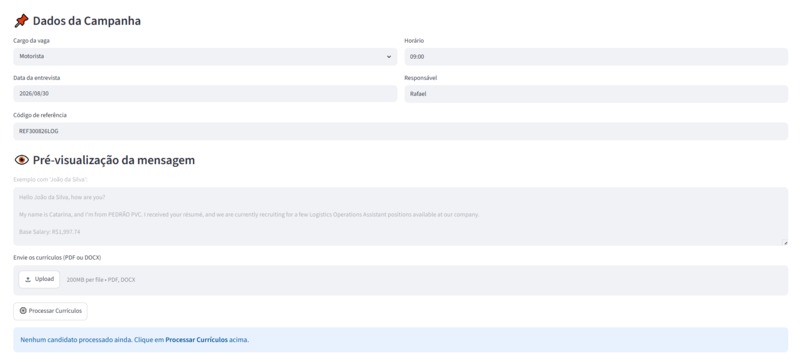Click the Upload button
The image size is (806, 362).
40,279
